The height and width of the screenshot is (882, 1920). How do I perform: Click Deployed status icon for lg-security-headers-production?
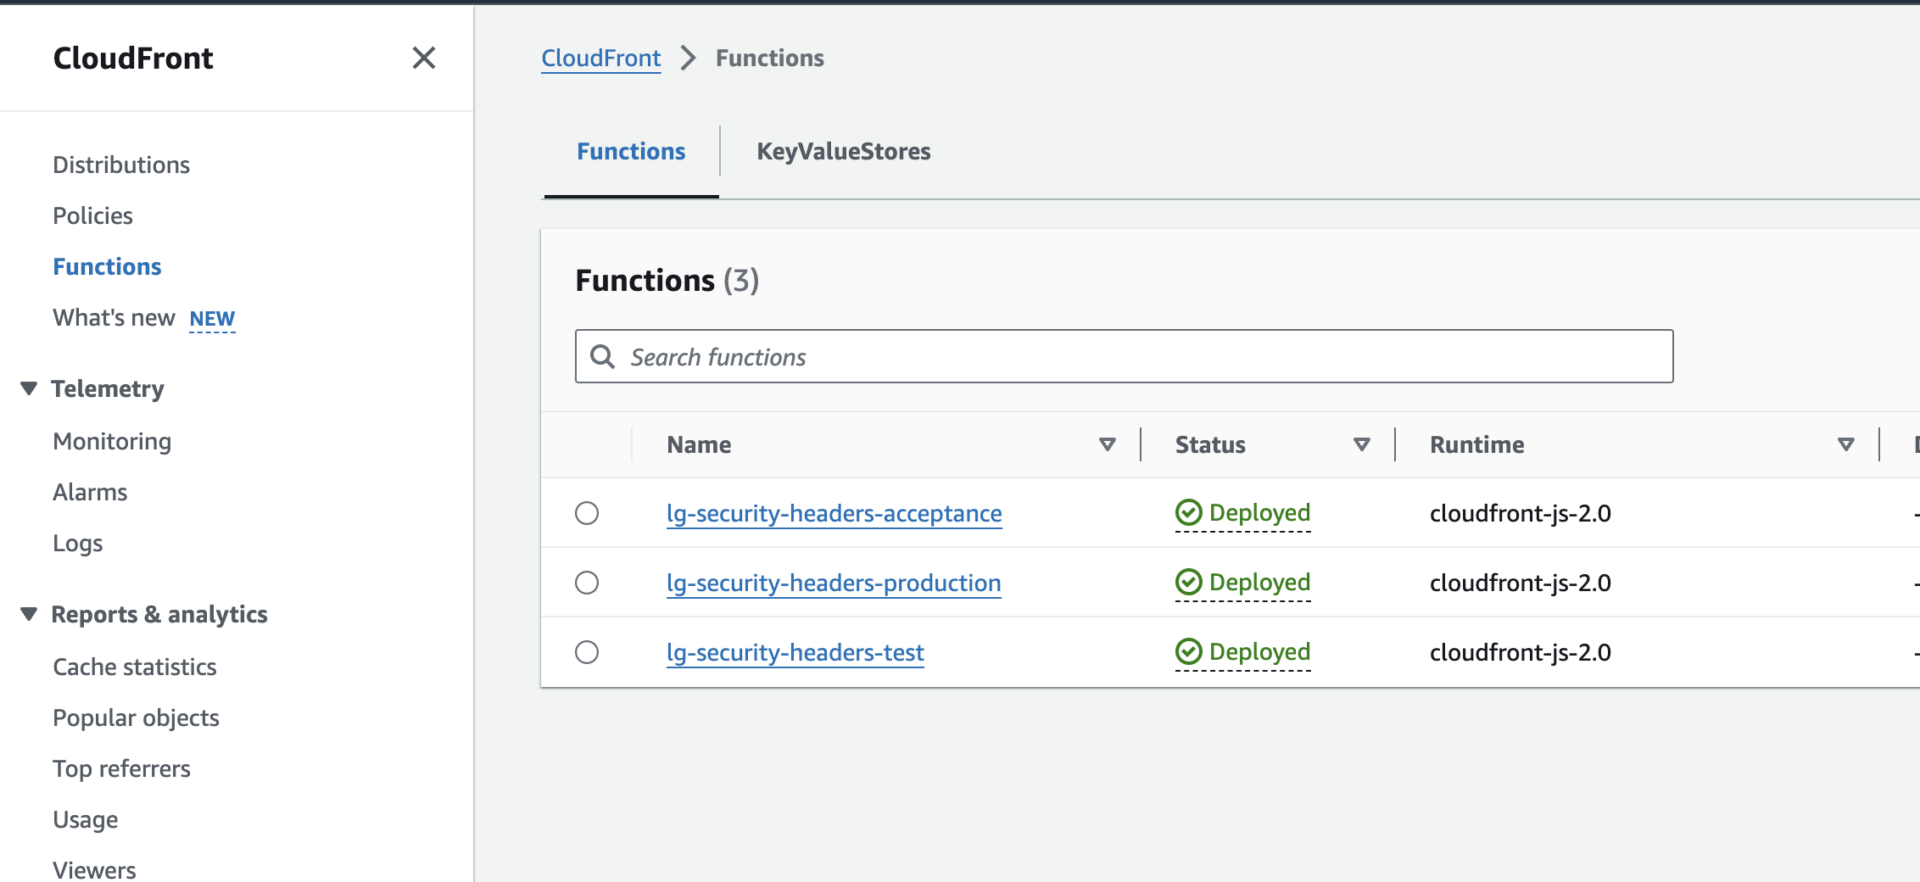pos(1188,582)
